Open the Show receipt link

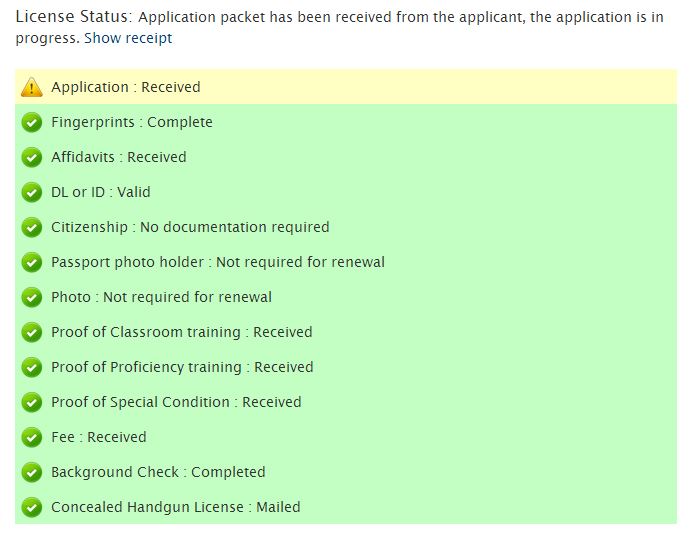coord(128,38)
